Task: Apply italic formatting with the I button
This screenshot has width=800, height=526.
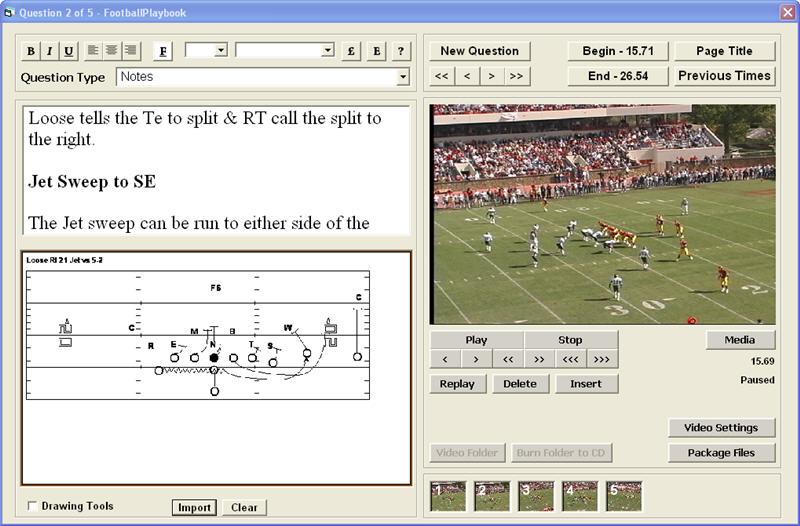Action: [49, 51]
